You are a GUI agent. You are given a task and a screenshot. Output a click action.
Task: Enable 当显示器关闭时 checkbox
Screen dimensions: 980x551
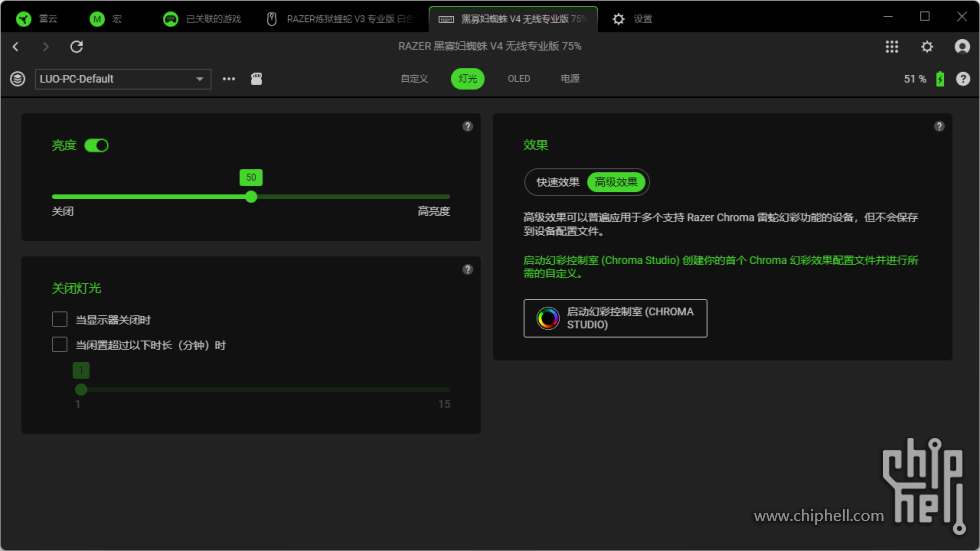pos(59,319)
